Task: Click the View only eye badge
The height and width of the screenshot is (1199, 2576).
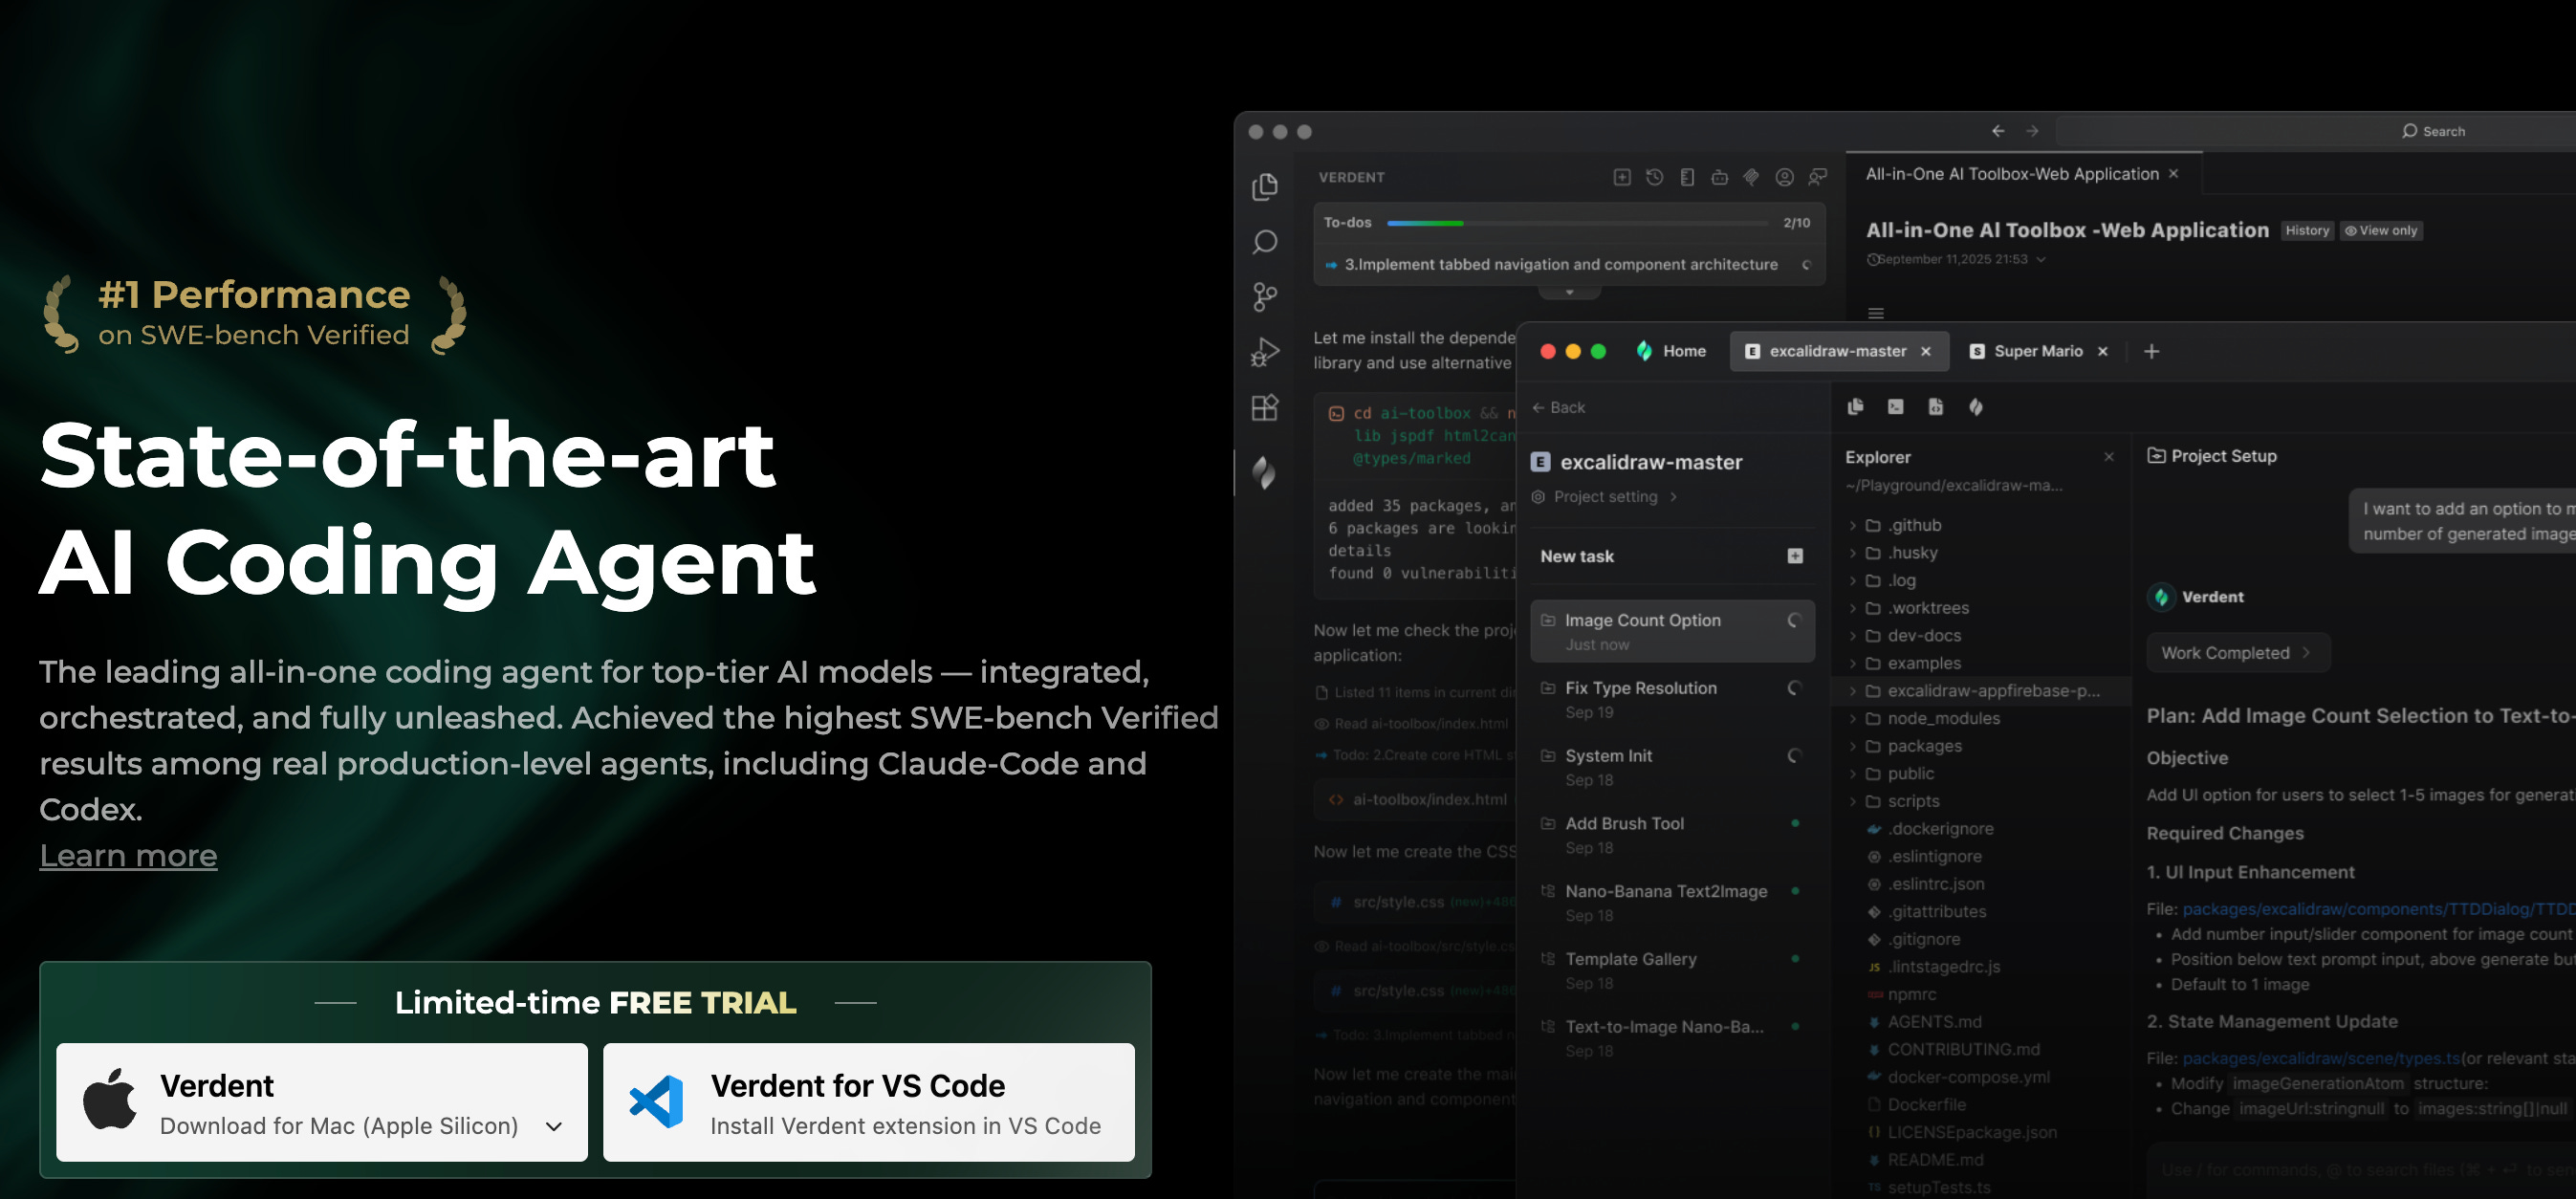Action: coord(2381,230)
